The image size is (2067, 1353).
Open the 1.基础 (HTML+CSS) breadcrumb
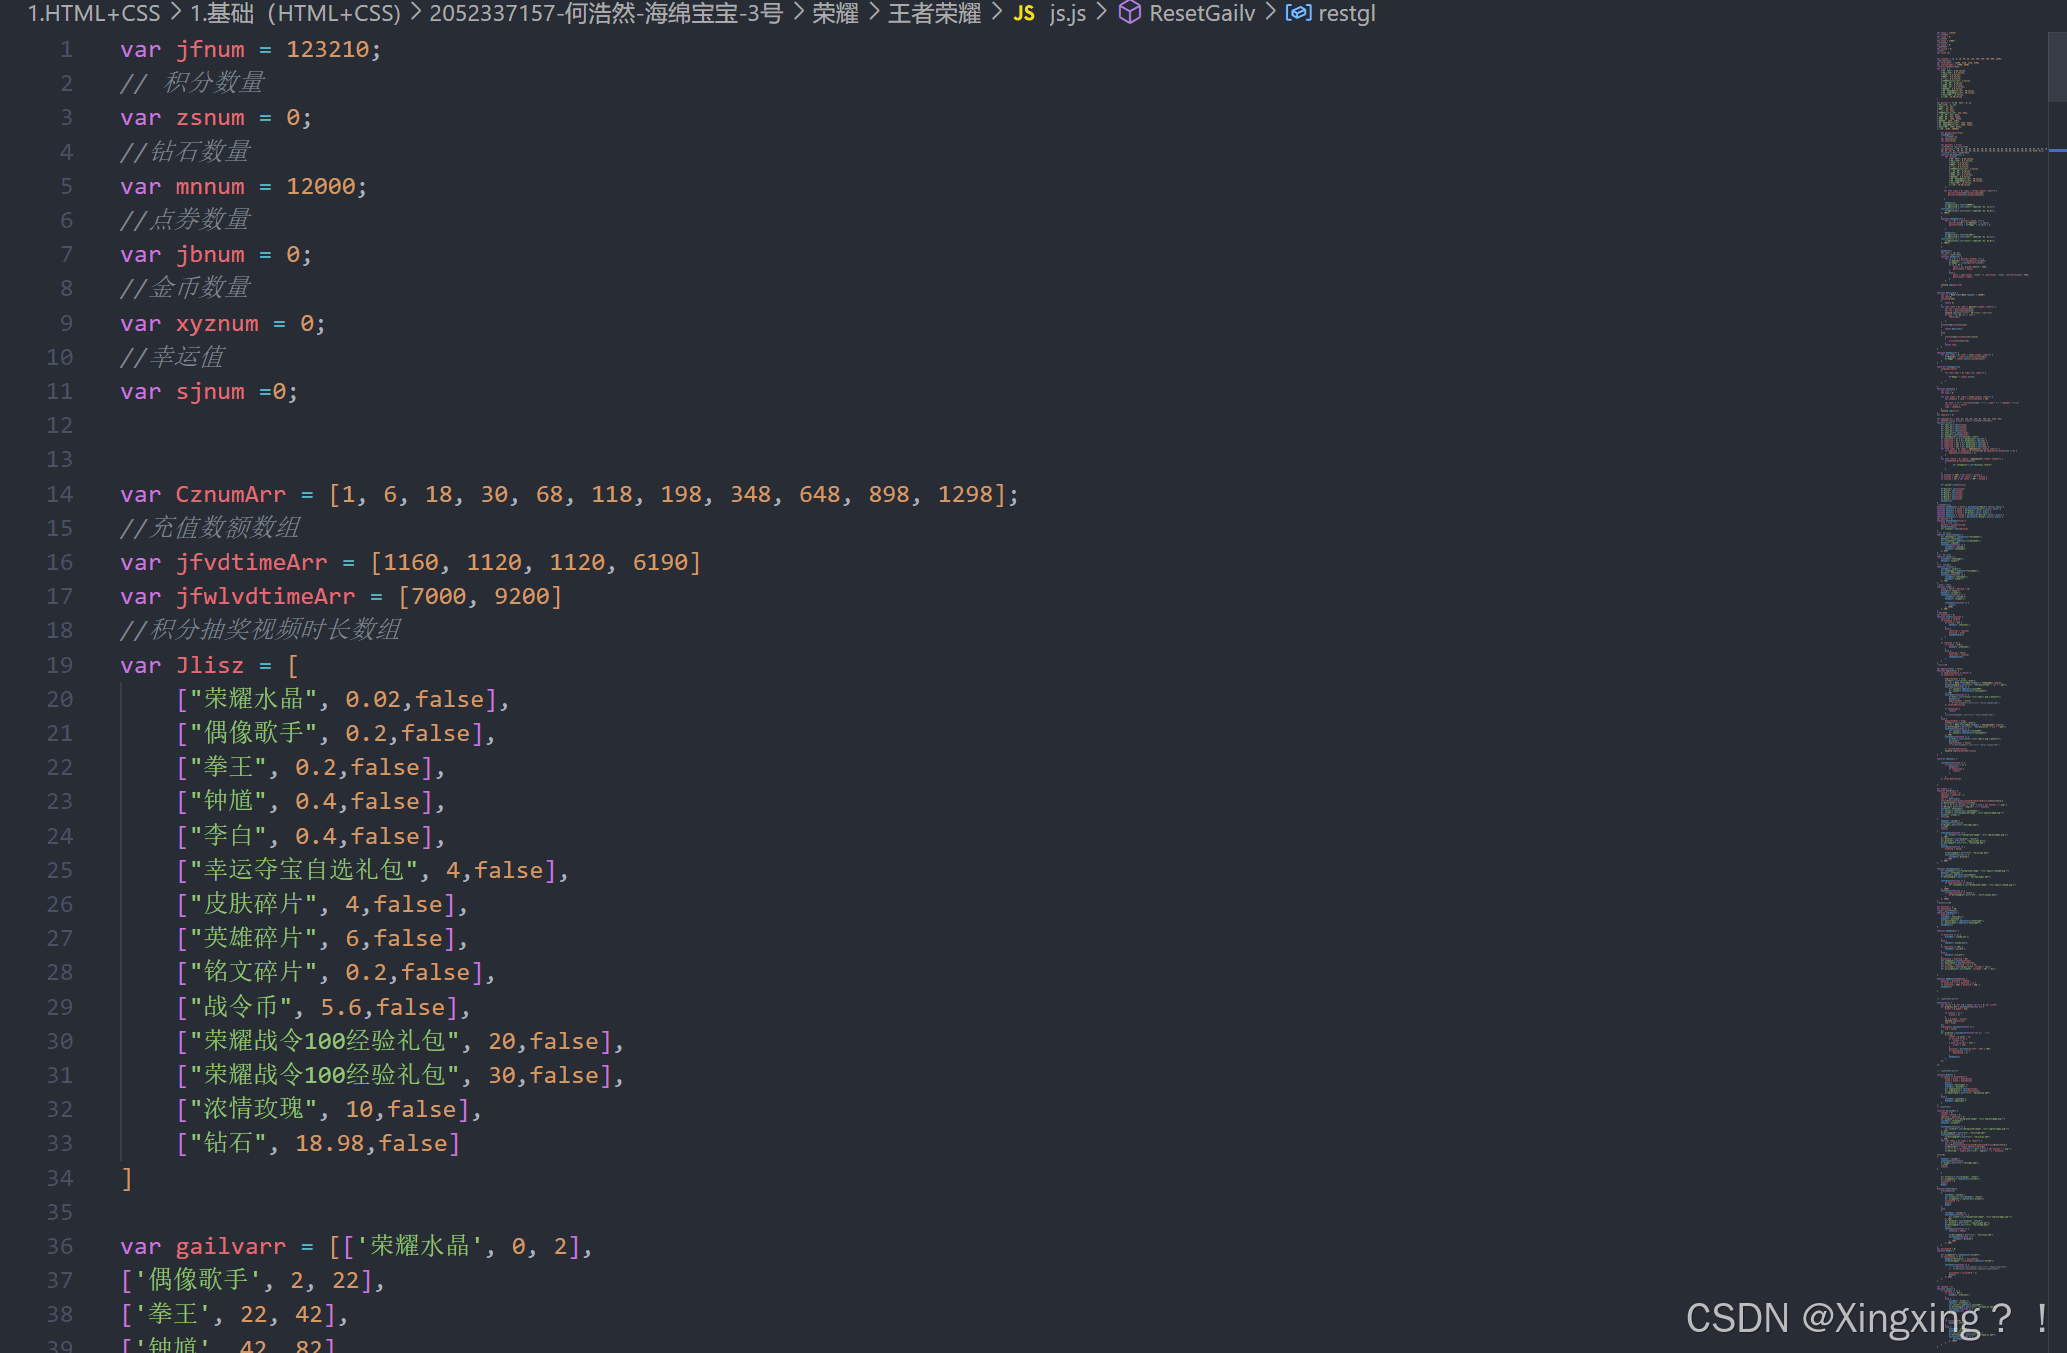pos(295,13)
